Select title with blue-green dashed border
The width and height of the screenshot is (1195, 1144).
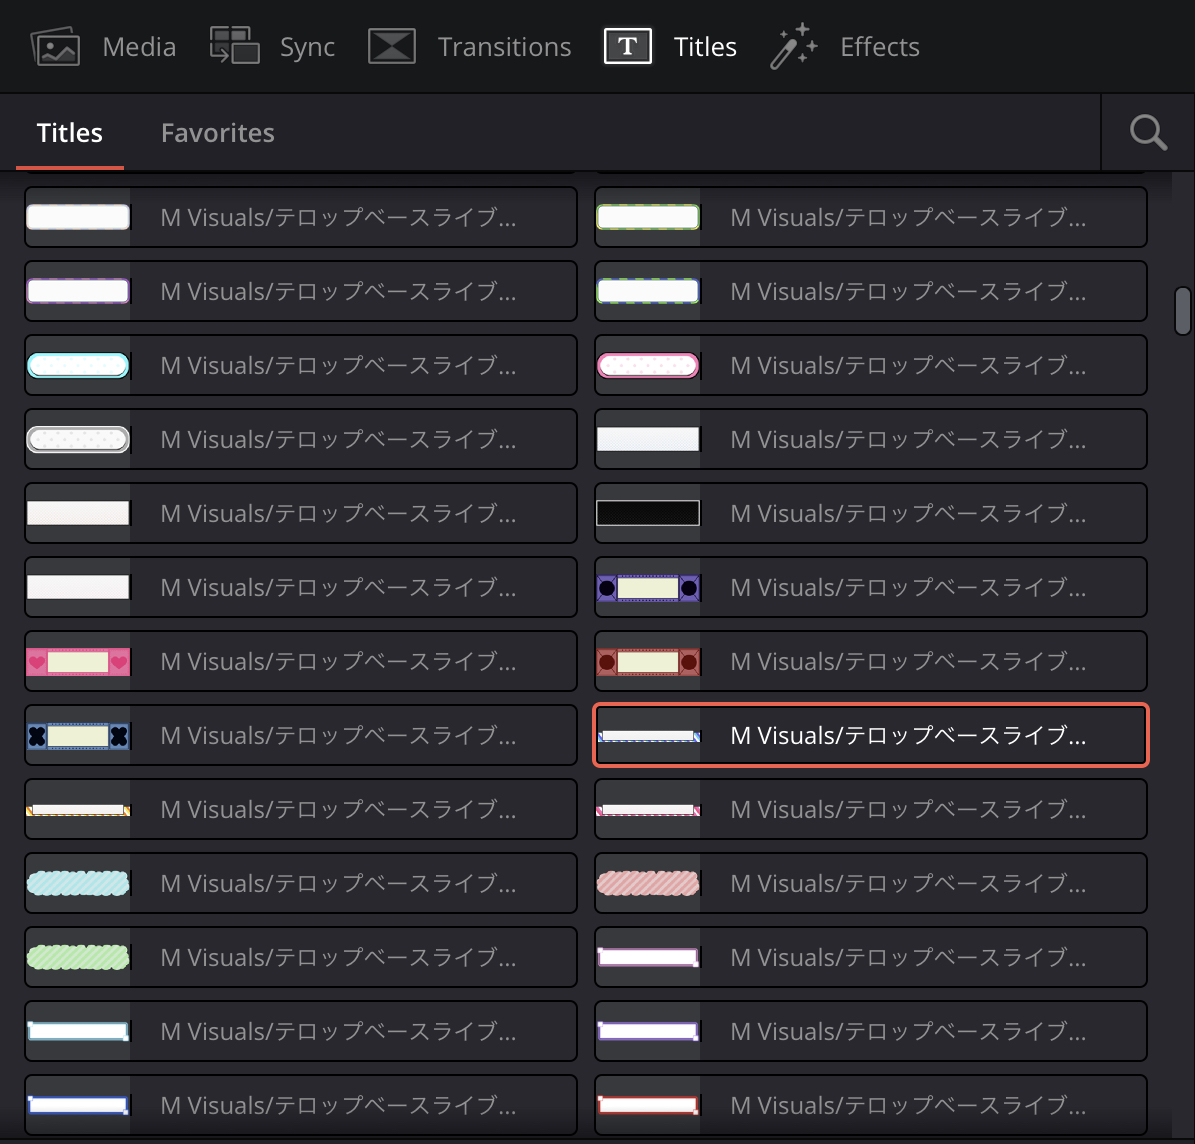tap(870, 291)
